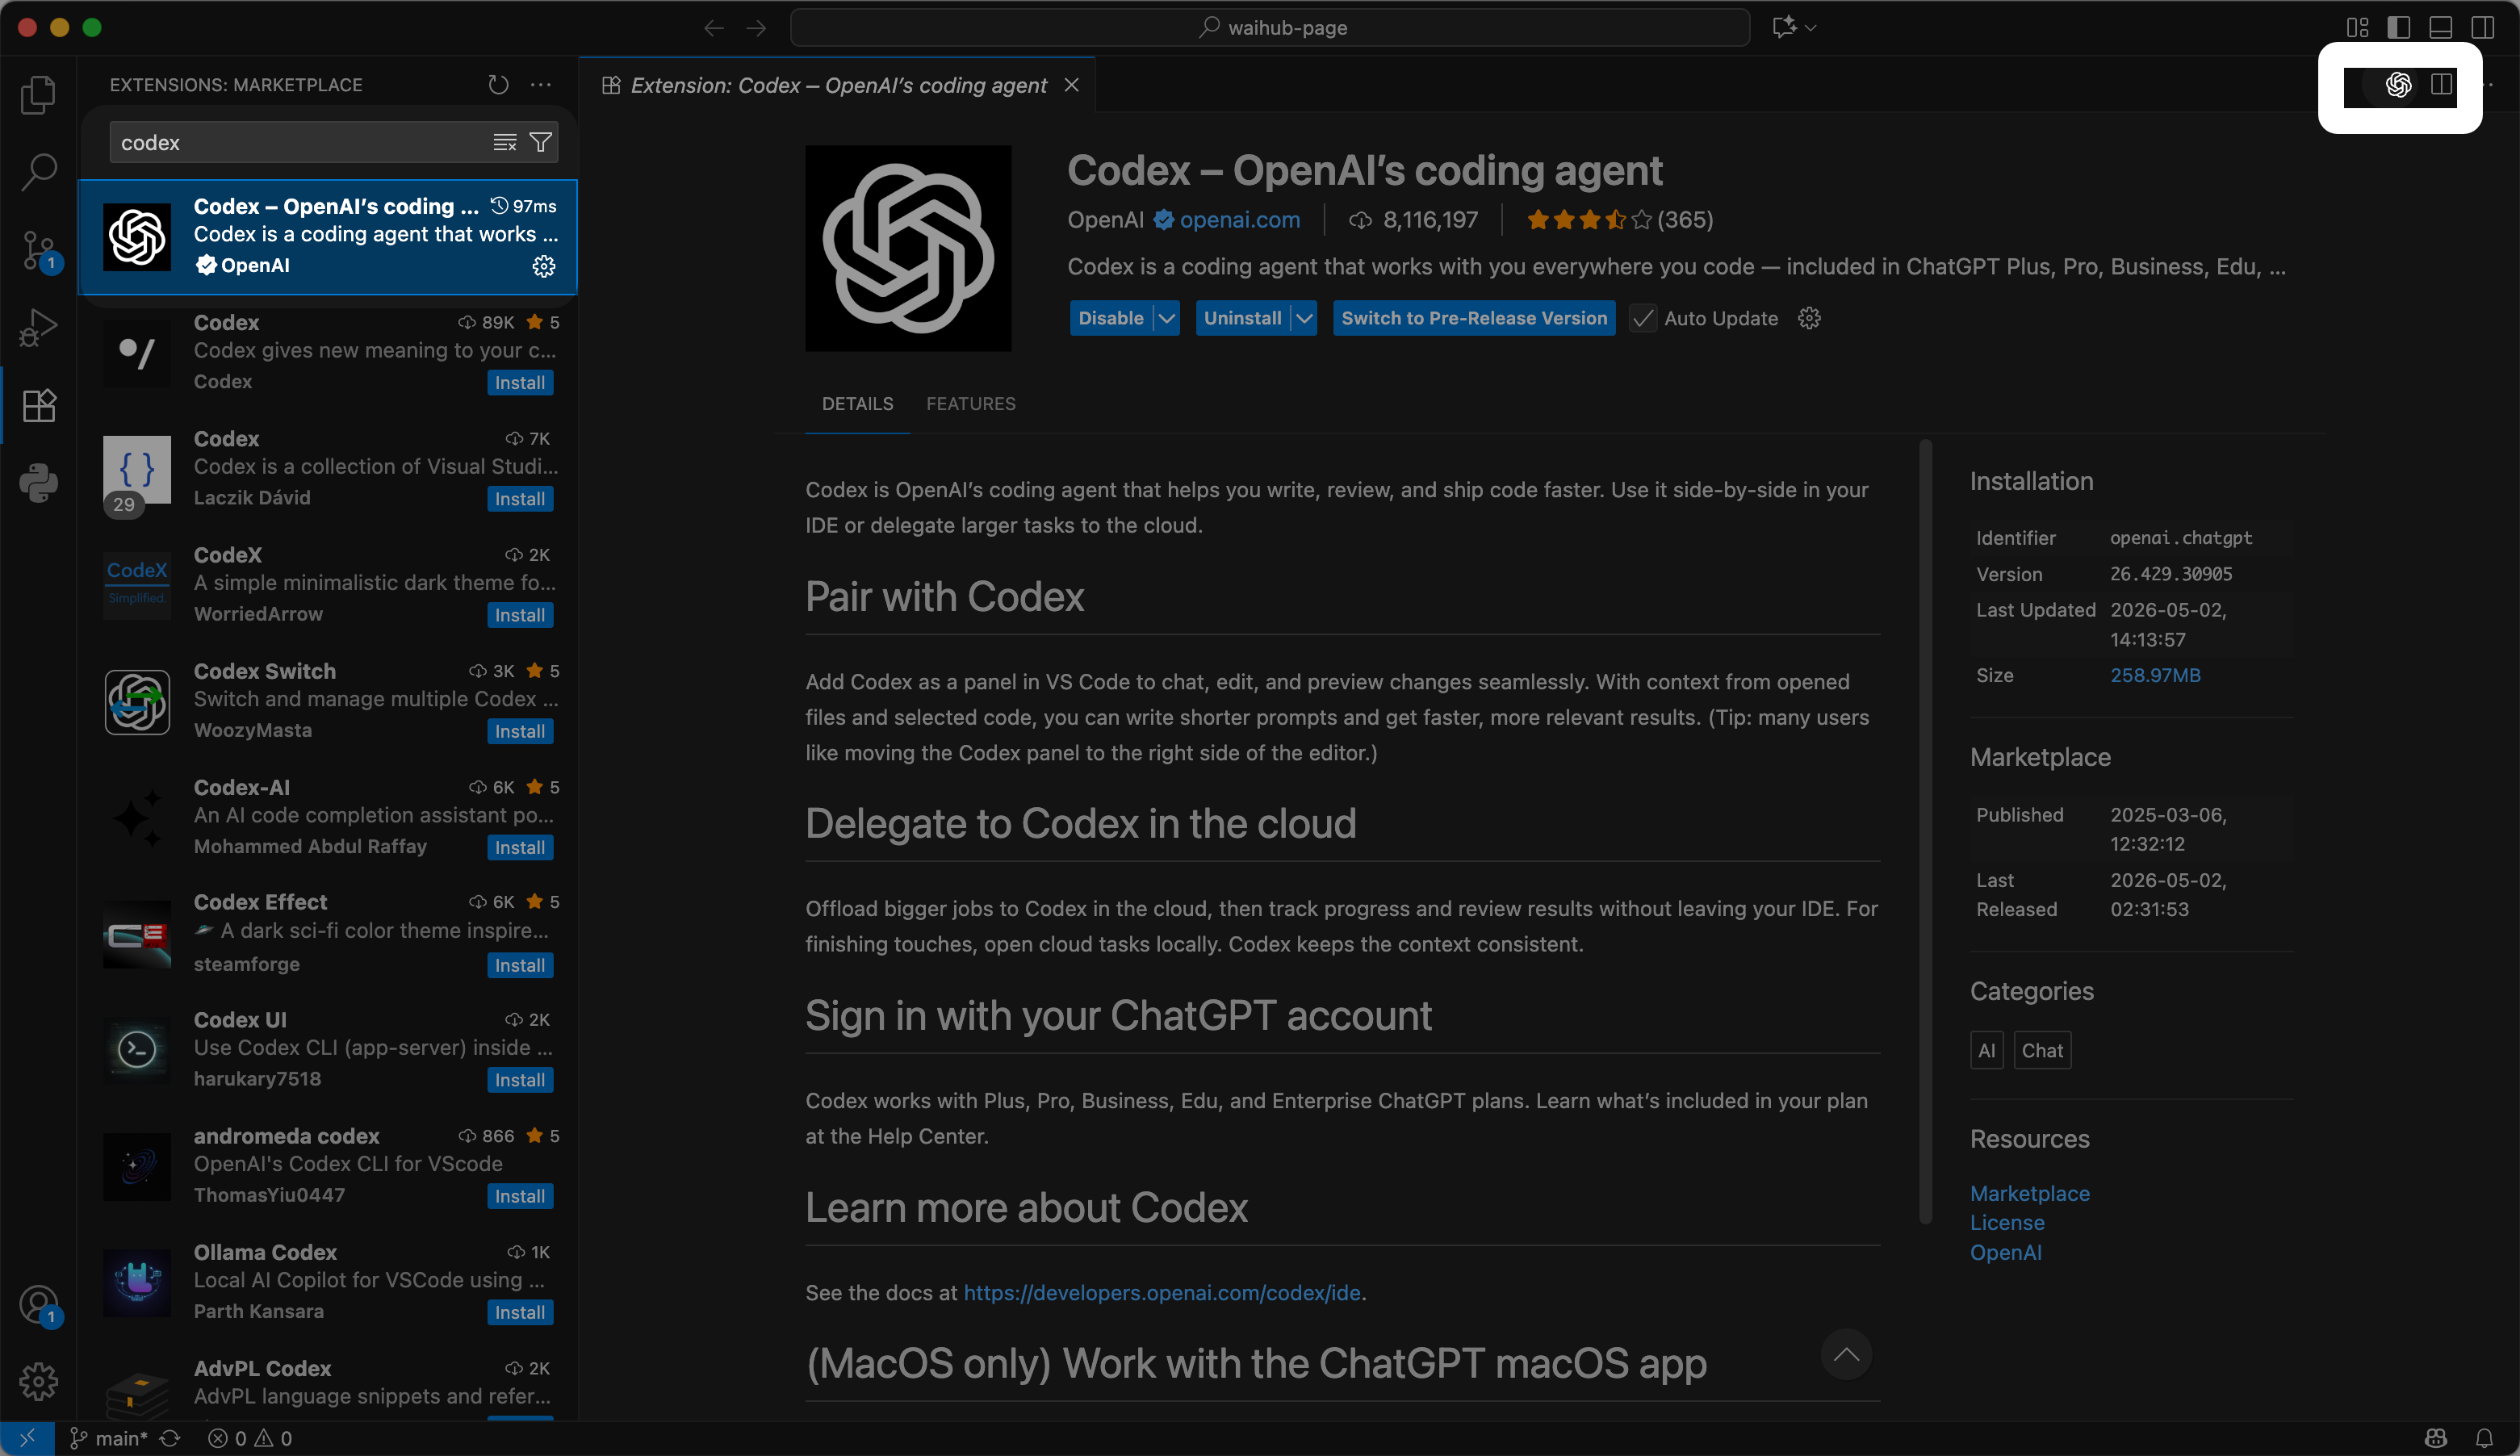This screenshot has width=2520, height=1456.
Task: Open the Accounts menu icon
Action: point(38,1304)
